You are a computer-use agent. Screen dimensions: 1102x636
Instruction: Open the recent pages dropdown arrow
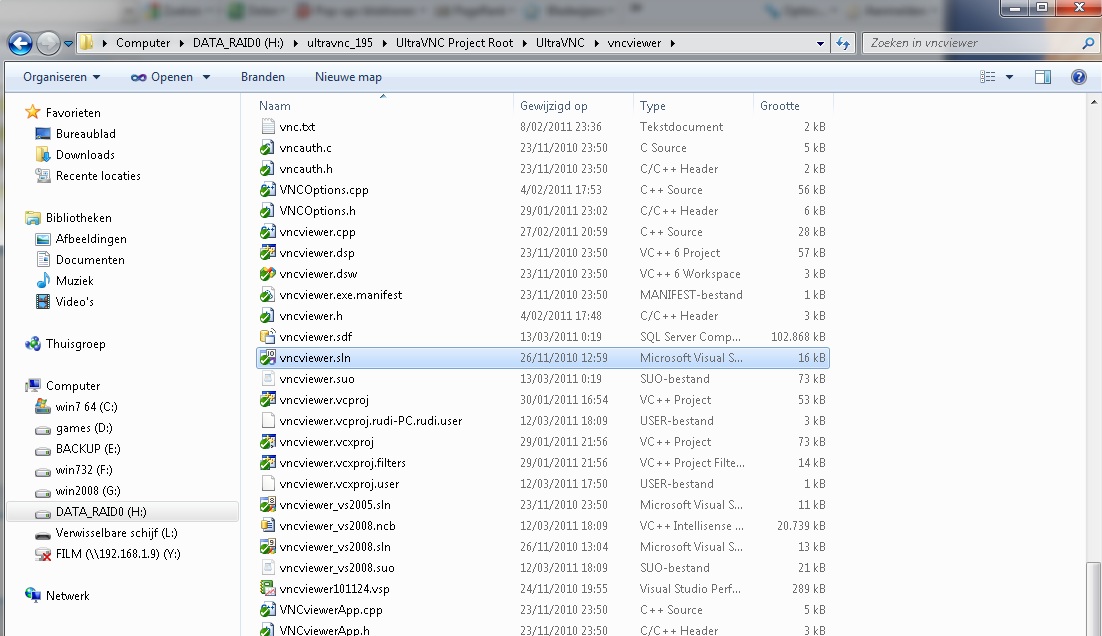(x=68, y=44)
